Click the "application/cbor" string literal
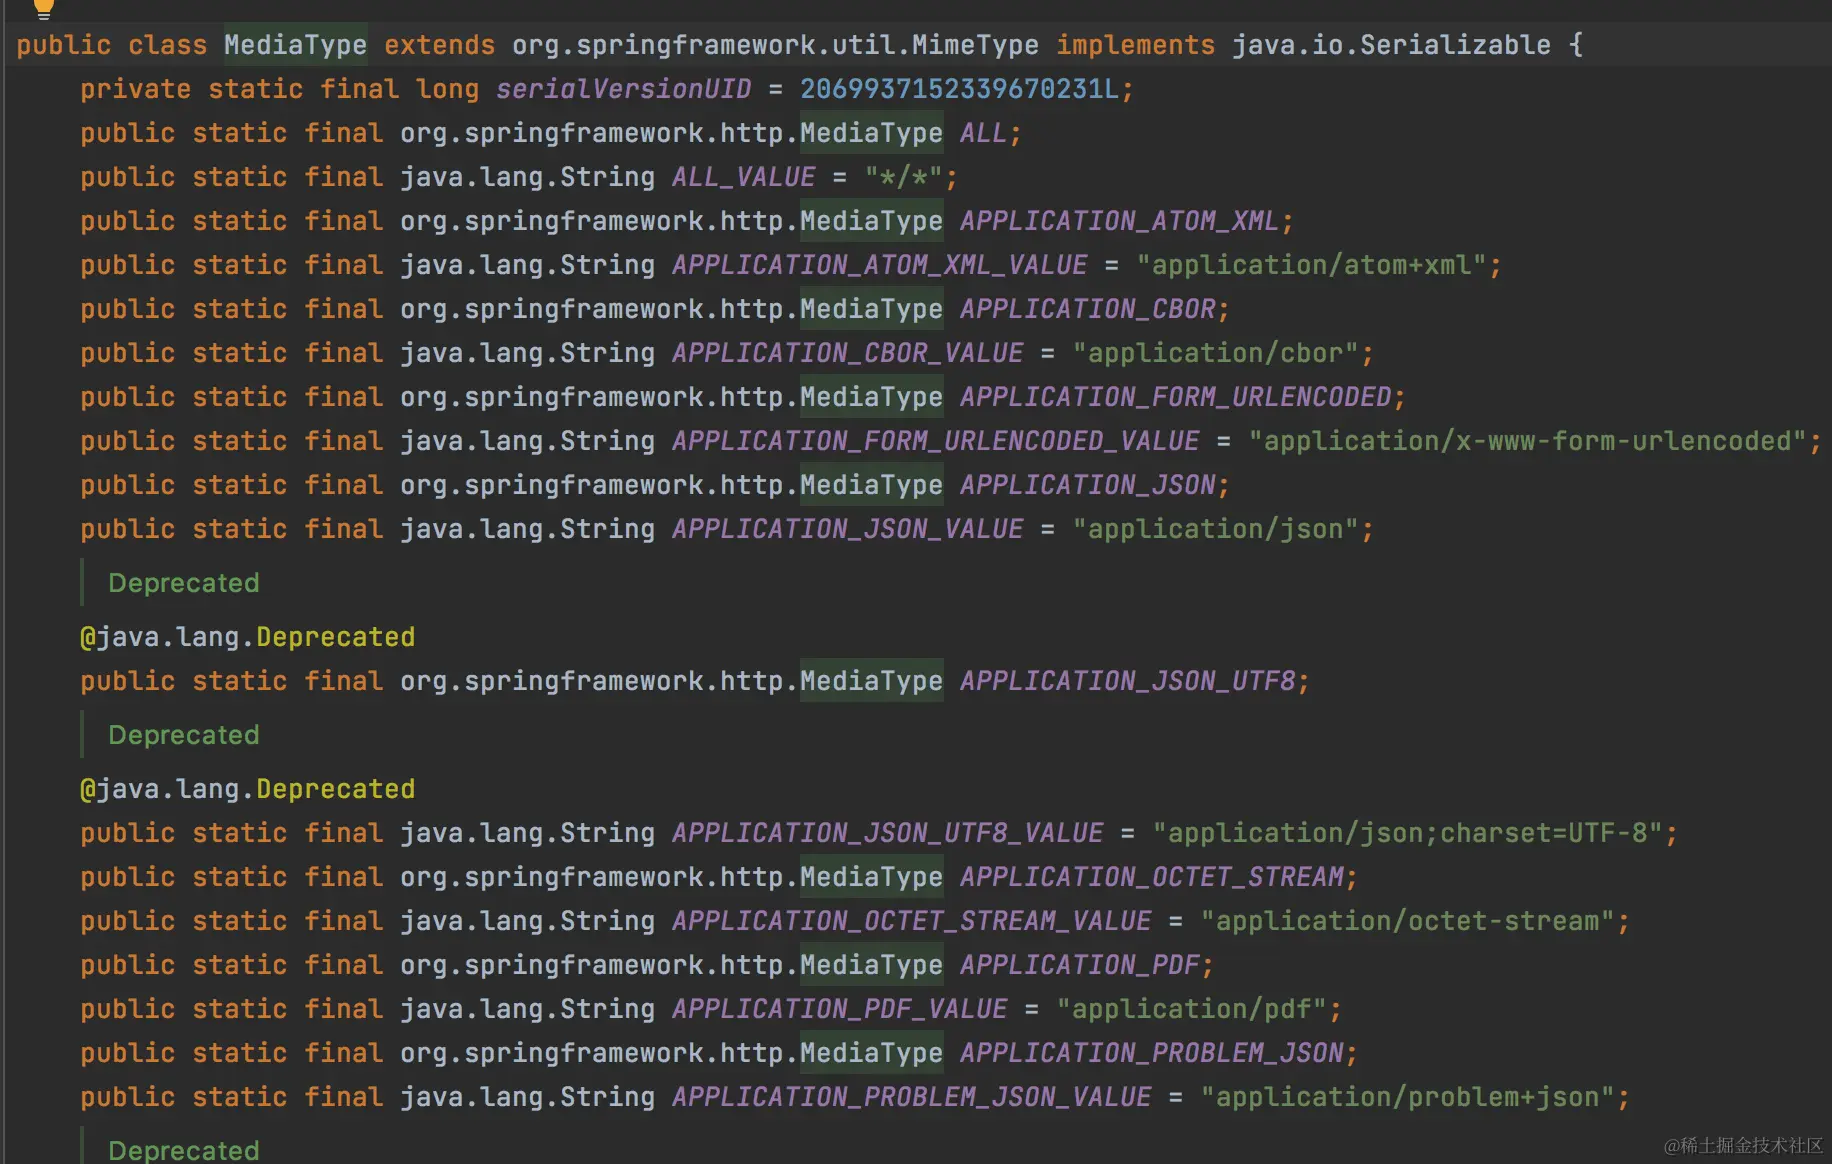 coord(1216,353)
